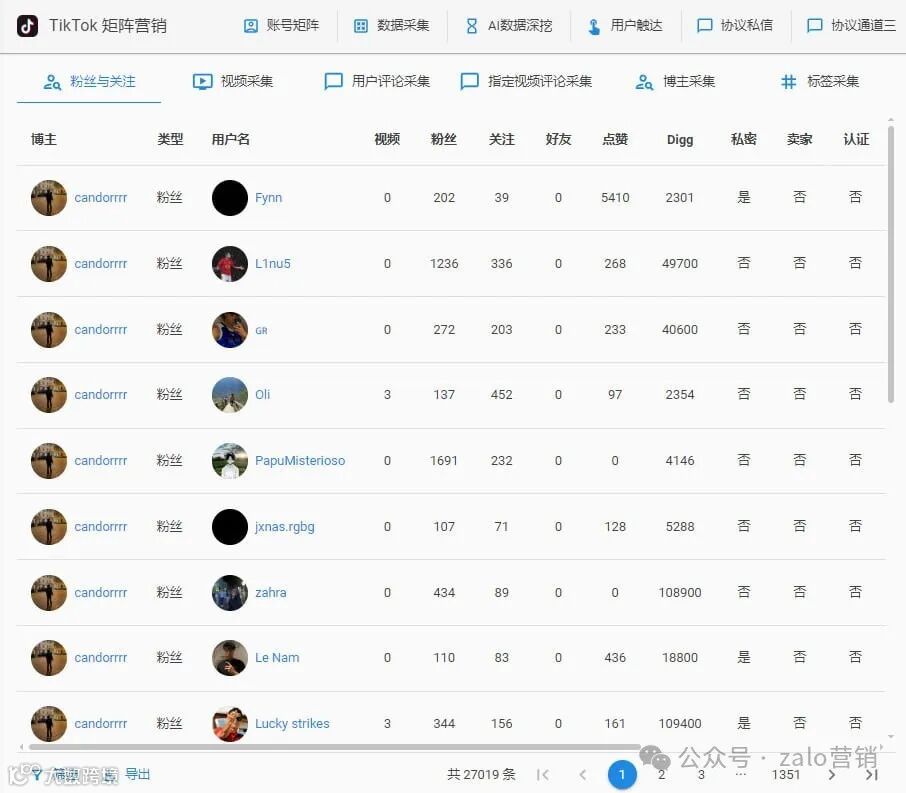Open the 协议私信 top menu
Screen dimensions: 906x793
pos(735,25)
